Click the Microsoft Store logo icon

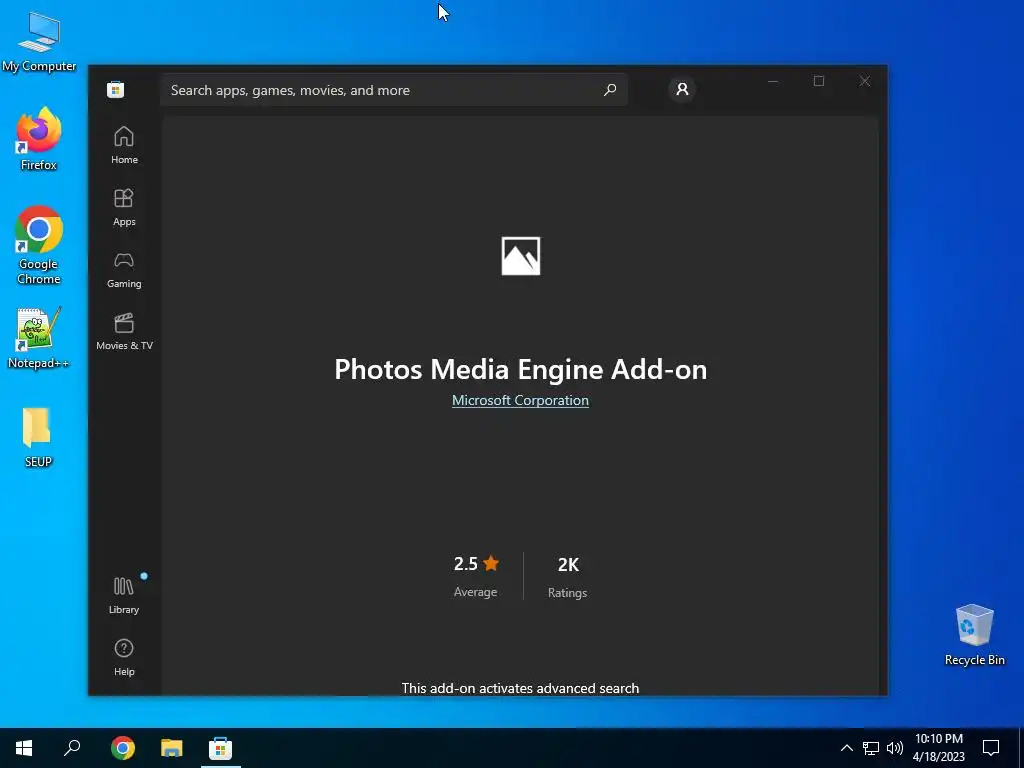(116, 89)
